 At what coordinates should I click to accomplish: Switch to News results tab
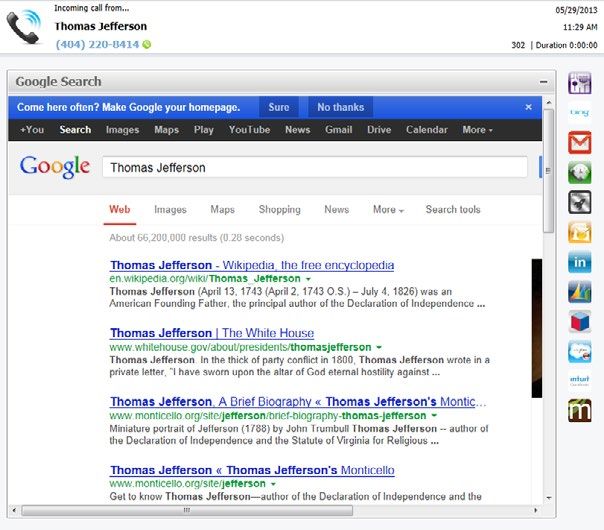pyautogui.click(x=337, y=210)
